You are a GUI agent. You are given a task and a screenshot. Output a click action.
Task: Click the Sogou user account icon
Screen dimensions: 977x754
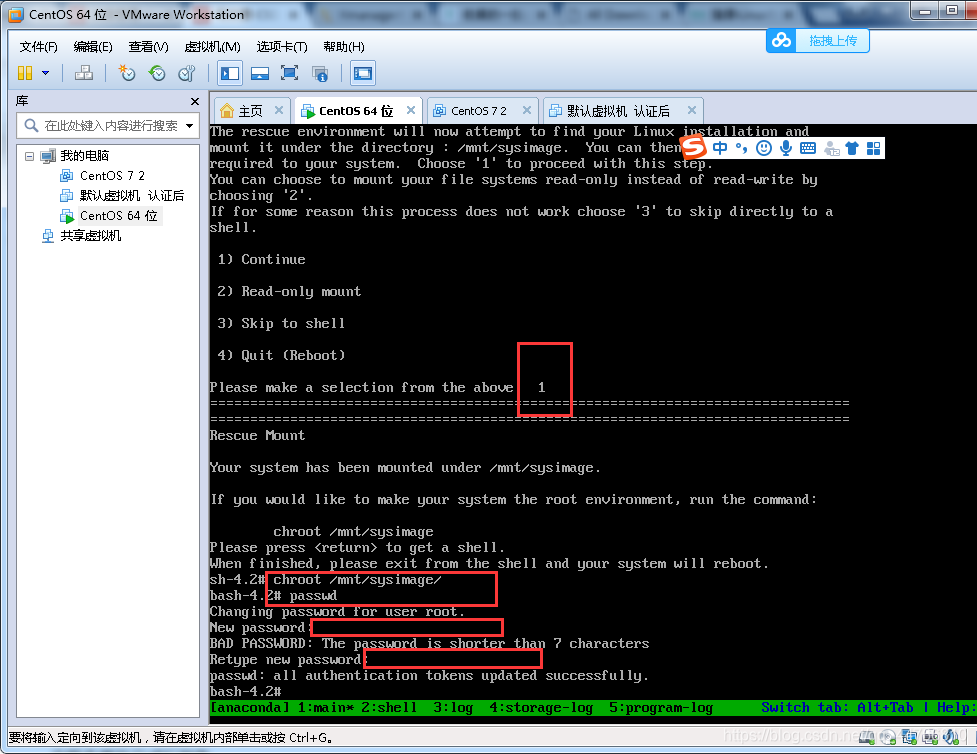[831, 148]
